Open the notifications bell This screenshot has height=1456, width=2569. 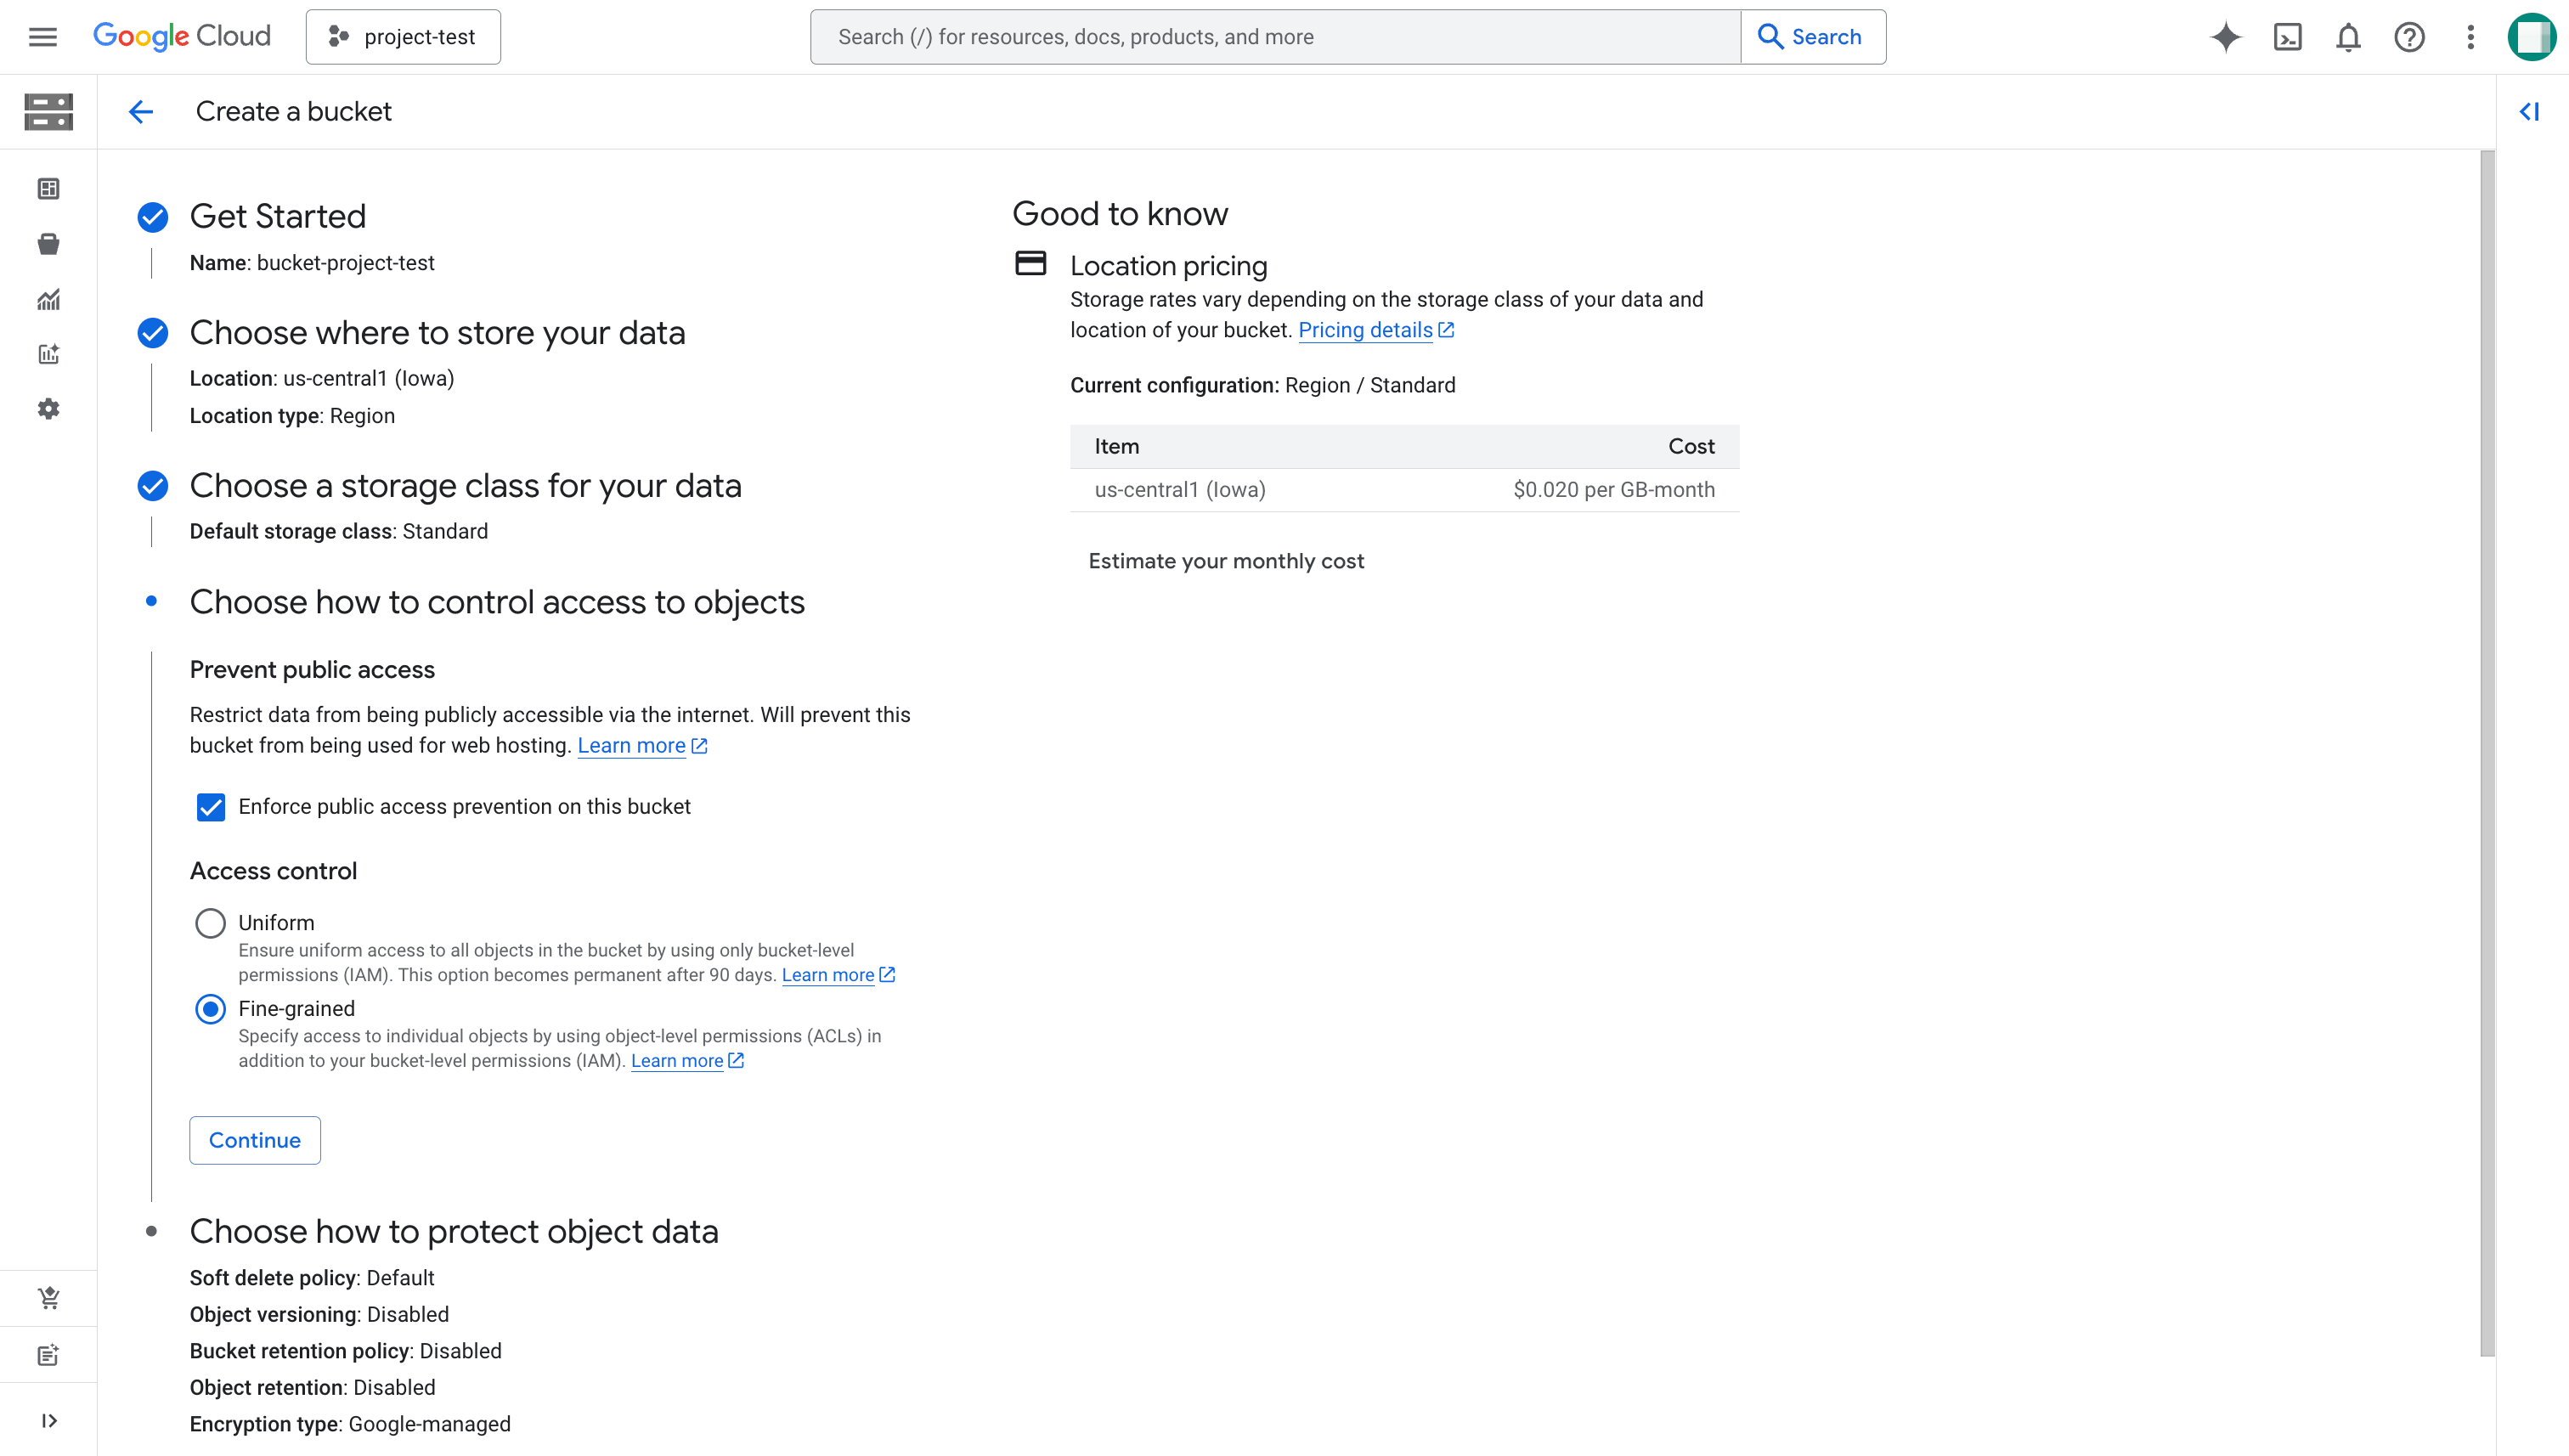pyautogui.click(x=2348, y=37)
